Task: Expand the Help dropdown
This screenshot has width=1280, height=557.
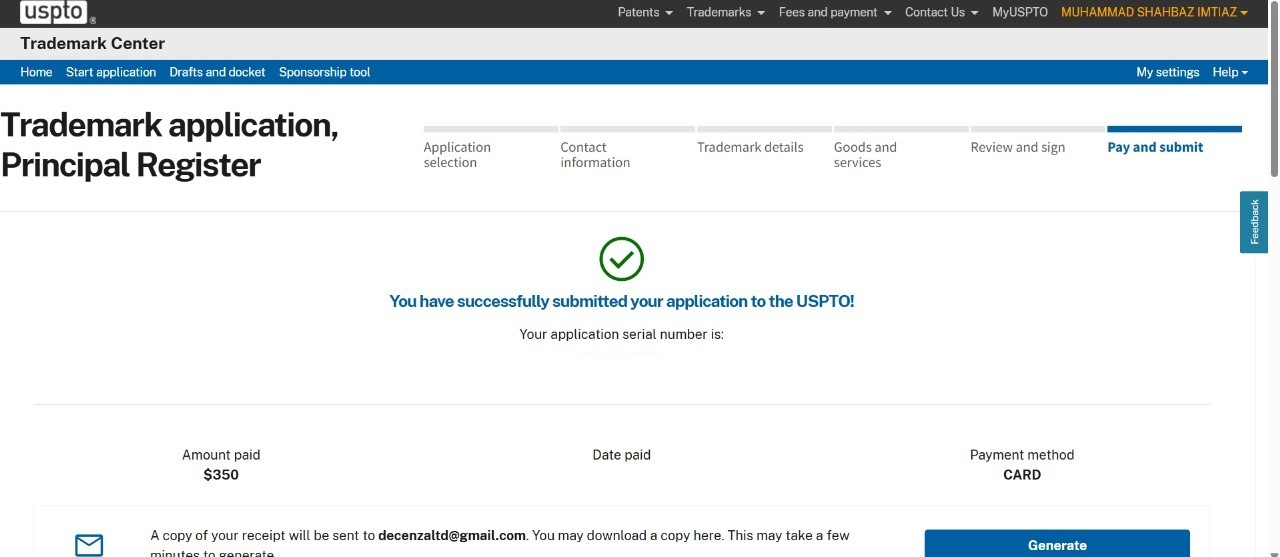Action: (x=1229, y=72)
